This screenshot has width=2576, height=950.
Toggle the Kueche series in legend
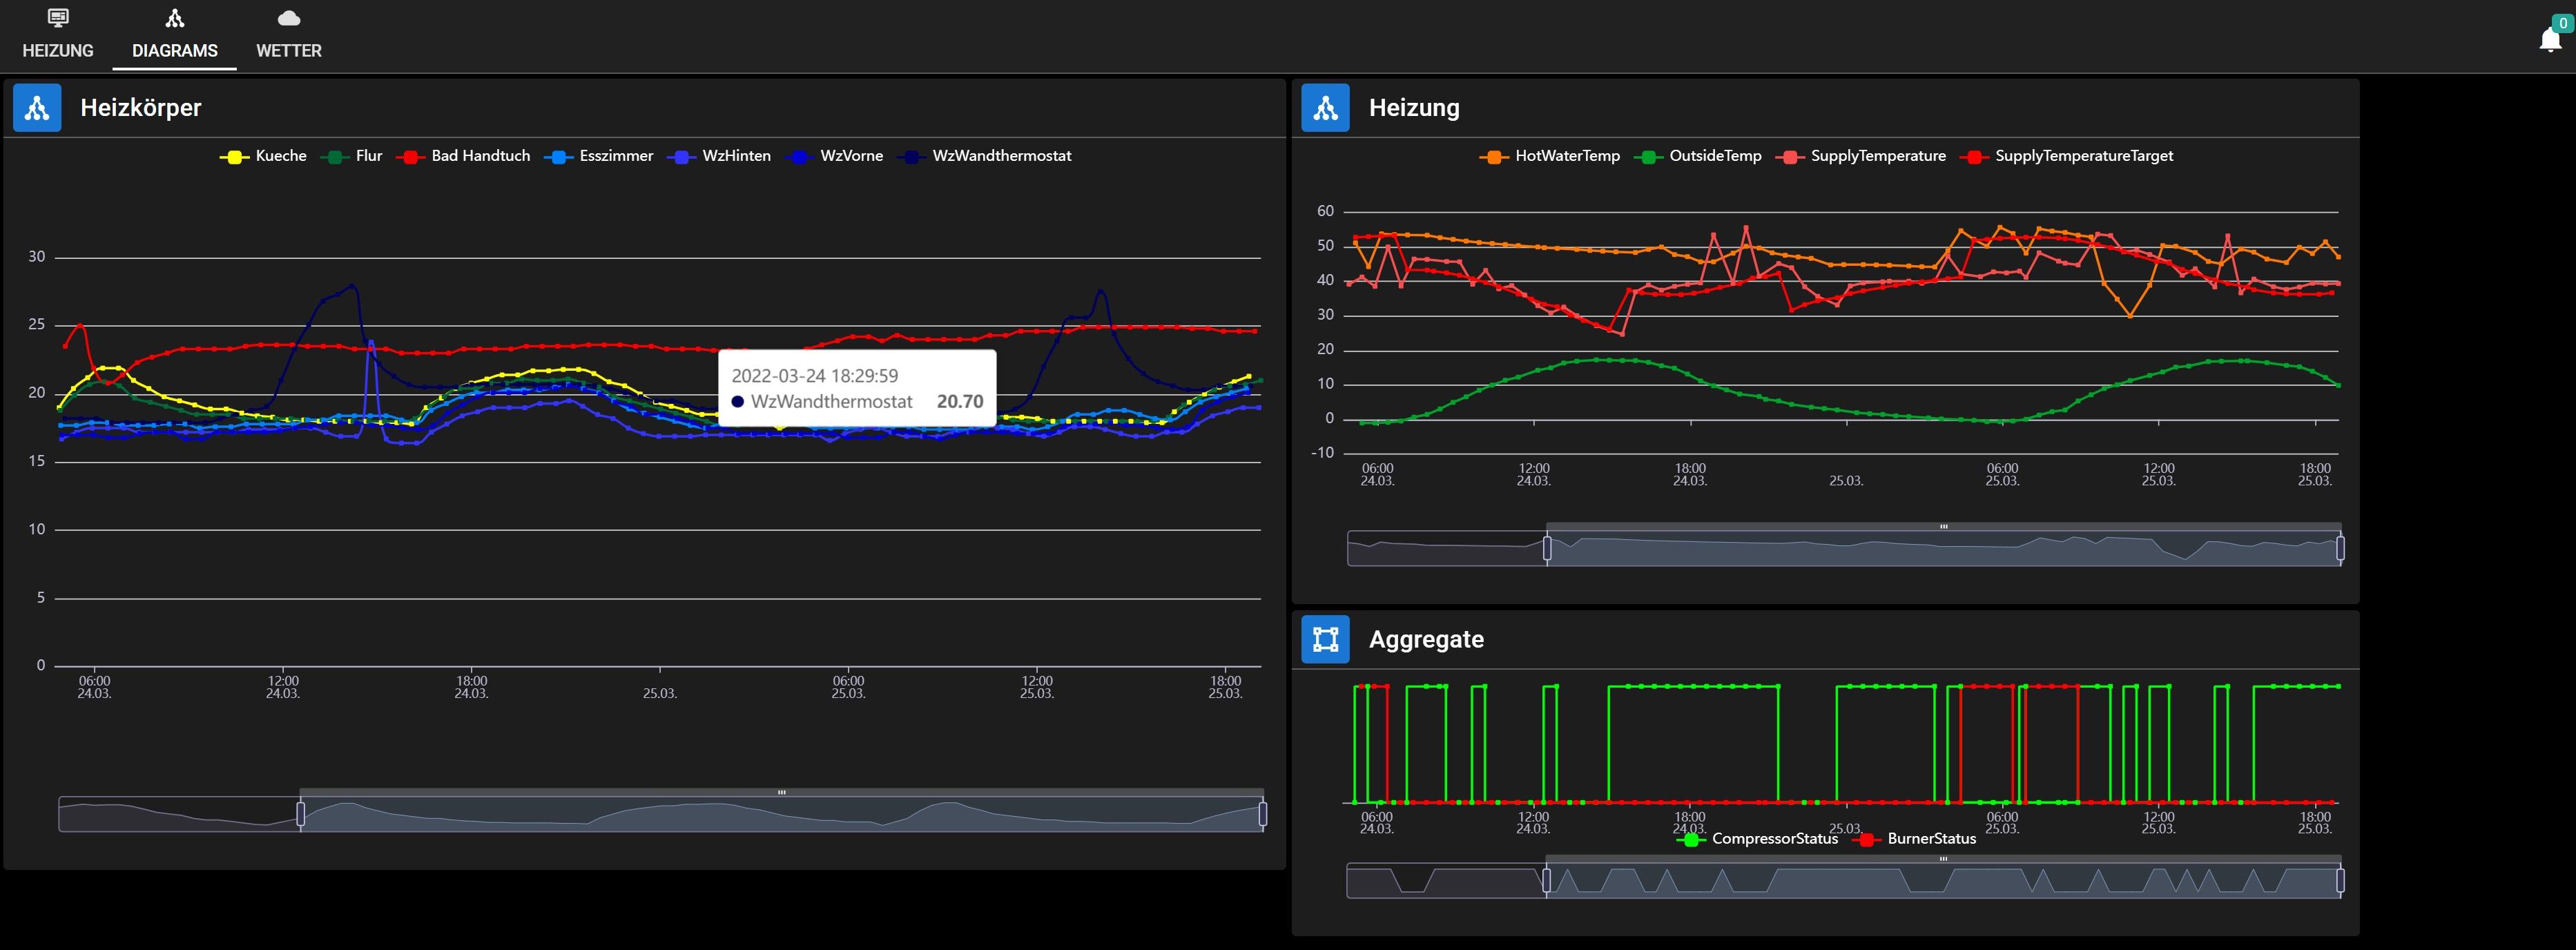(264, 156)
